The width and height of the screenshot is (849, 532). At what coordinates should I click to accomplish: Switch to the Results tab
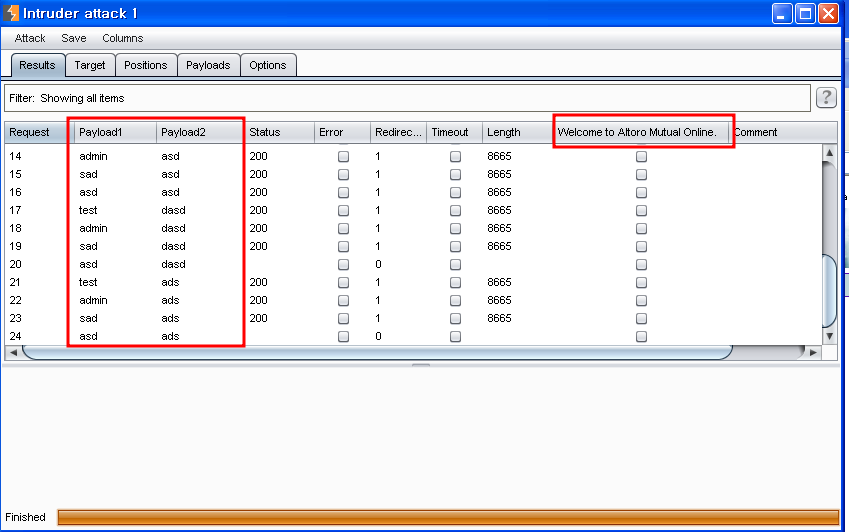37,65
